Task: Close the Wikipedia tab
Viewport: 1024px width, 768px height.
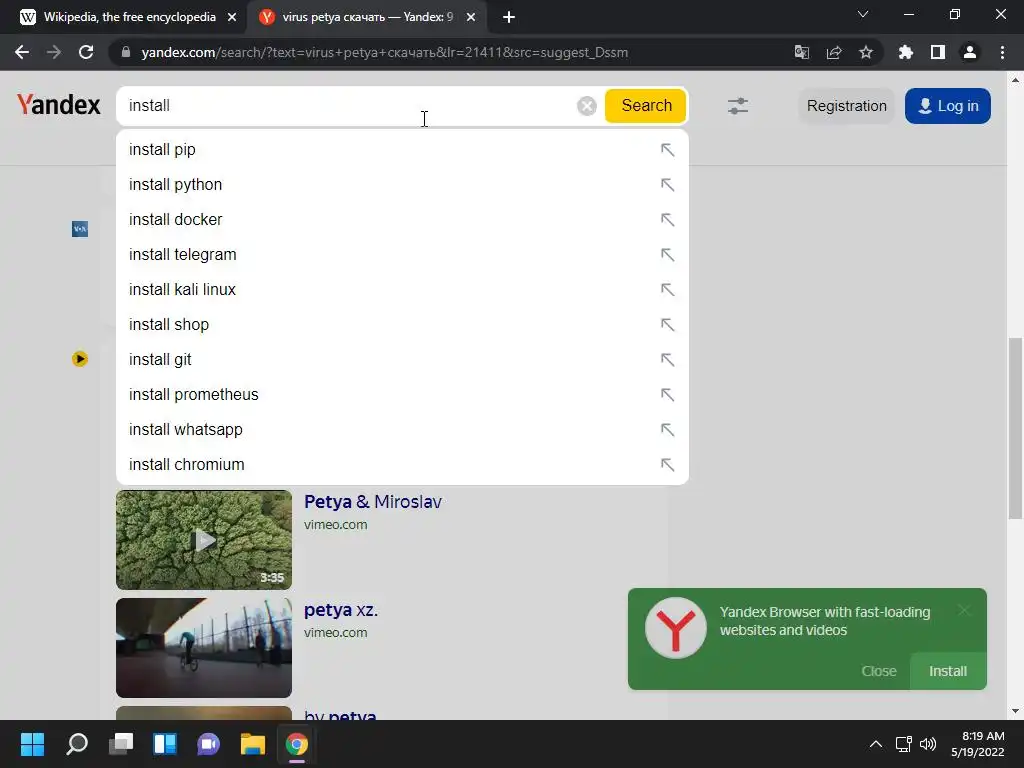Action: (x=231, y=18)
